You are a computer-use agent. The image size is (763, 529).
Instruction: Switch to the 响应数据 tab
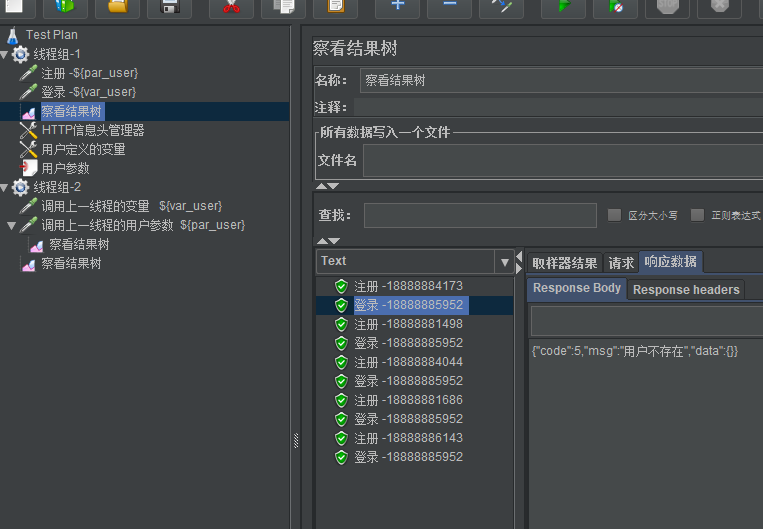[671, 262]
